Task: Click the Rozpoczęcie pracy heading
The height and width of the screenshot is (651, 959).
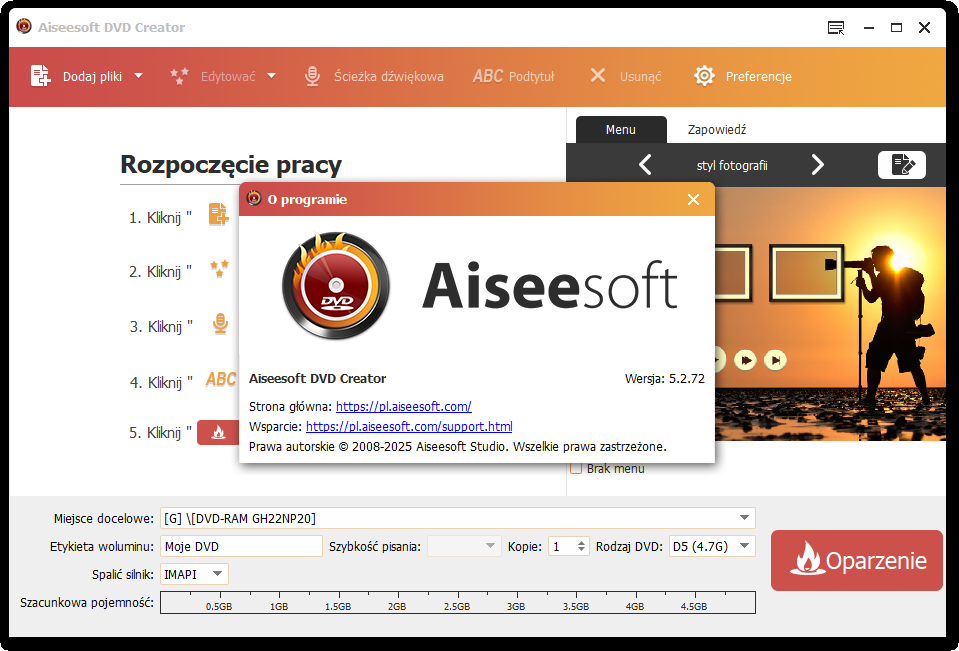Action: pos(231,165)
